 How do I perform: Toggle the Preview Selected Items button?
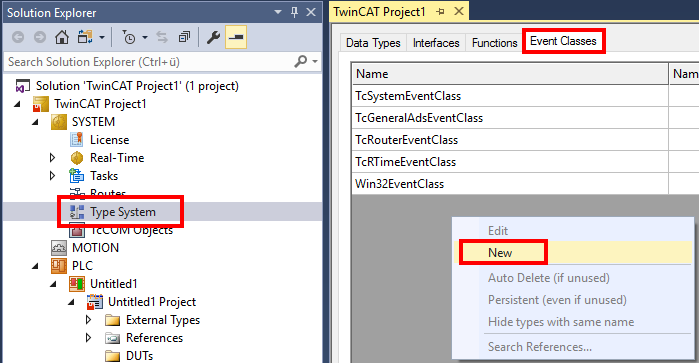236,37
